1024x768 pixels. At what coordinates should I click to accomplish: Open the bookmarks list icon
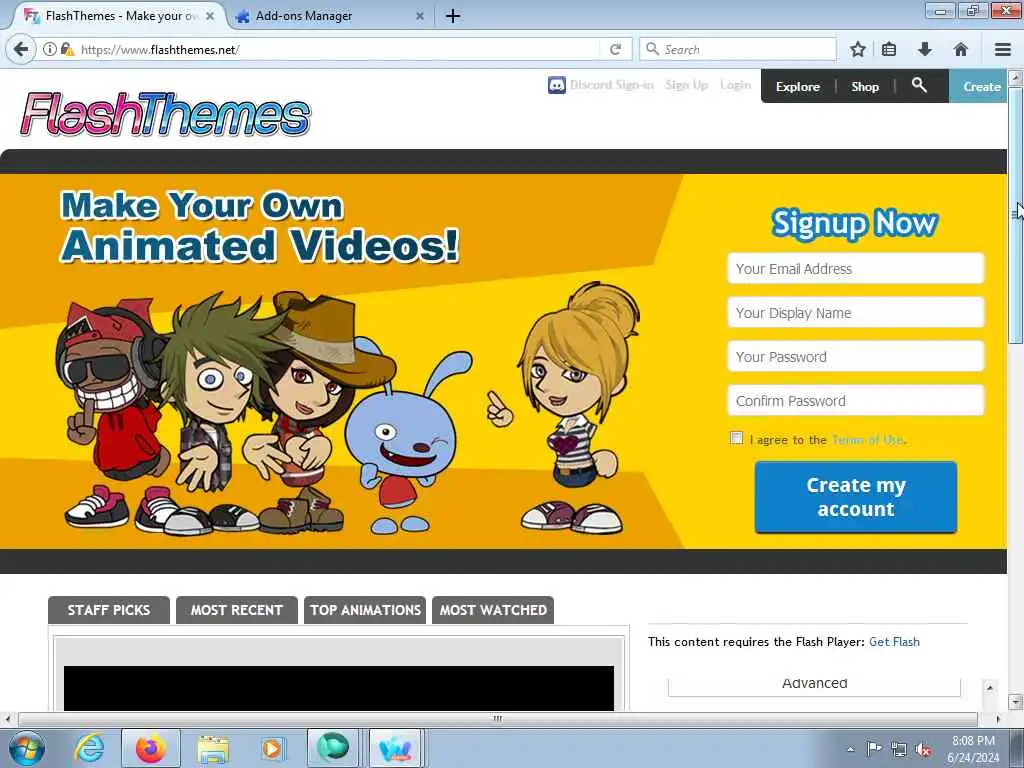click(x=889, y=49)
